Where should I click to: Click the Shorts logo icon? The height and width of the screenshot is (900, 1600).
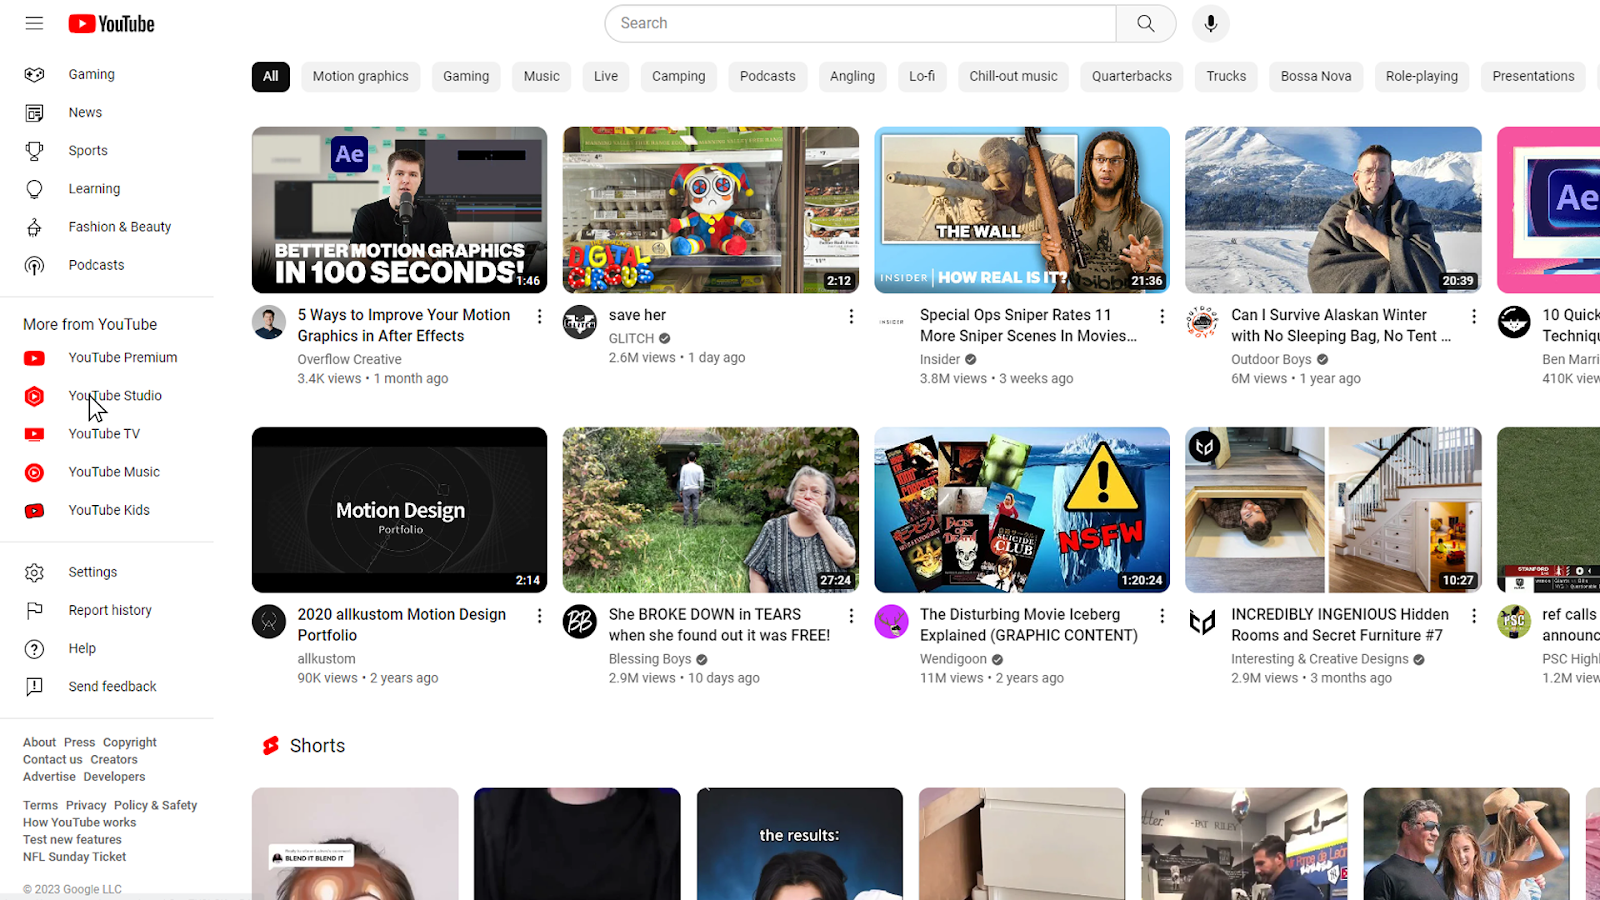(270, 745)
